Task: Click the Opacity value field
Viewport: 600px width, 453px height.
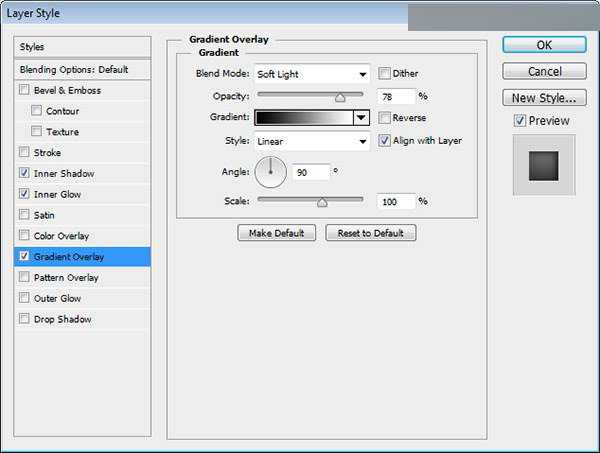Action: click(396, 97)
